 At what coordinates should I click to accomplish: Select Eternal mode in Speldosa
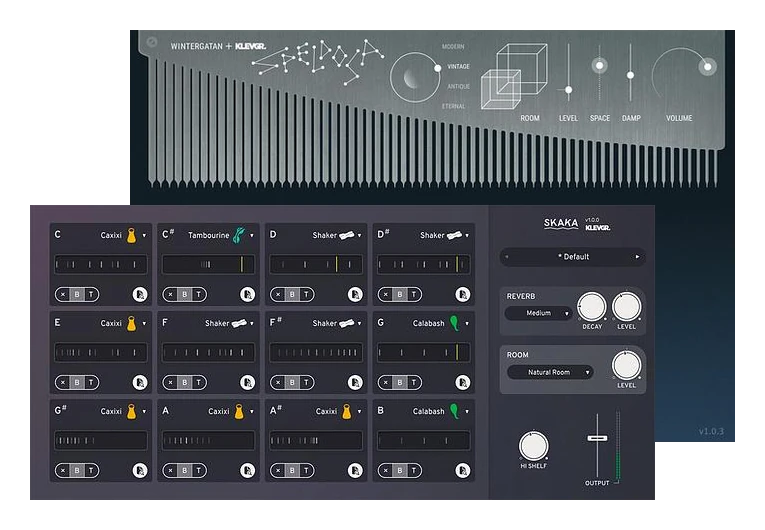(x=454, y=106)
